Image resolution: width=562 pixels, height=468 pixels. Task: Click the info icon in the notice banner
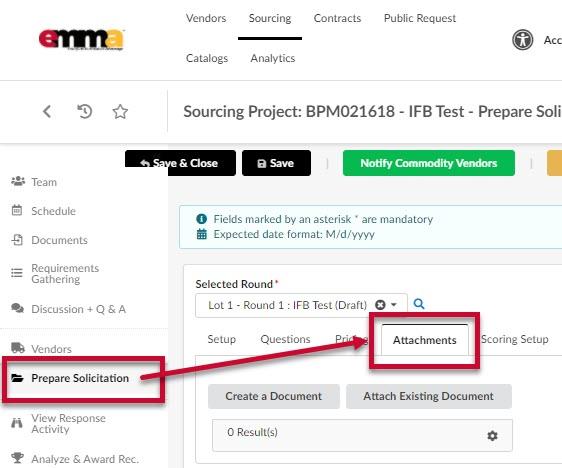click(201, 219)
